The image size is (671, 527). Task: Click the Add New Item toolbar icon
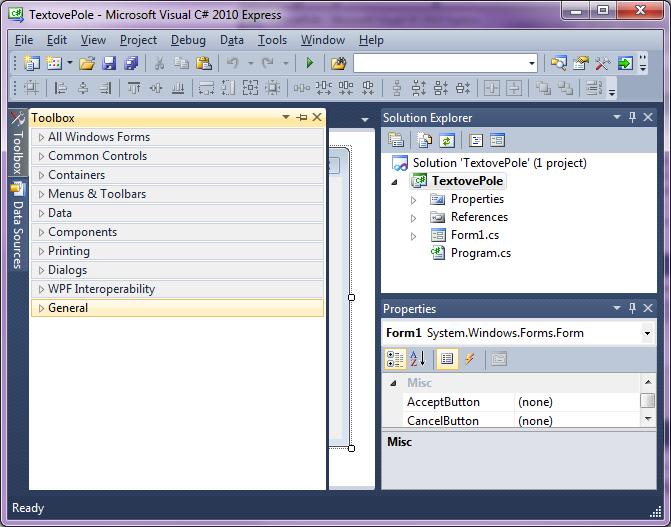54,63
